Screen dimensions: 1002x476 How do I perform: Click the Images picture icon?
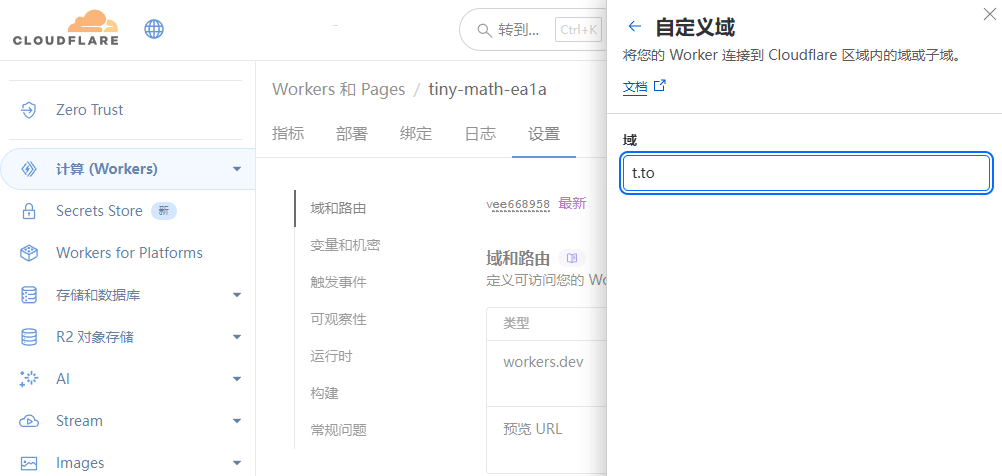(x=29, y=463)
